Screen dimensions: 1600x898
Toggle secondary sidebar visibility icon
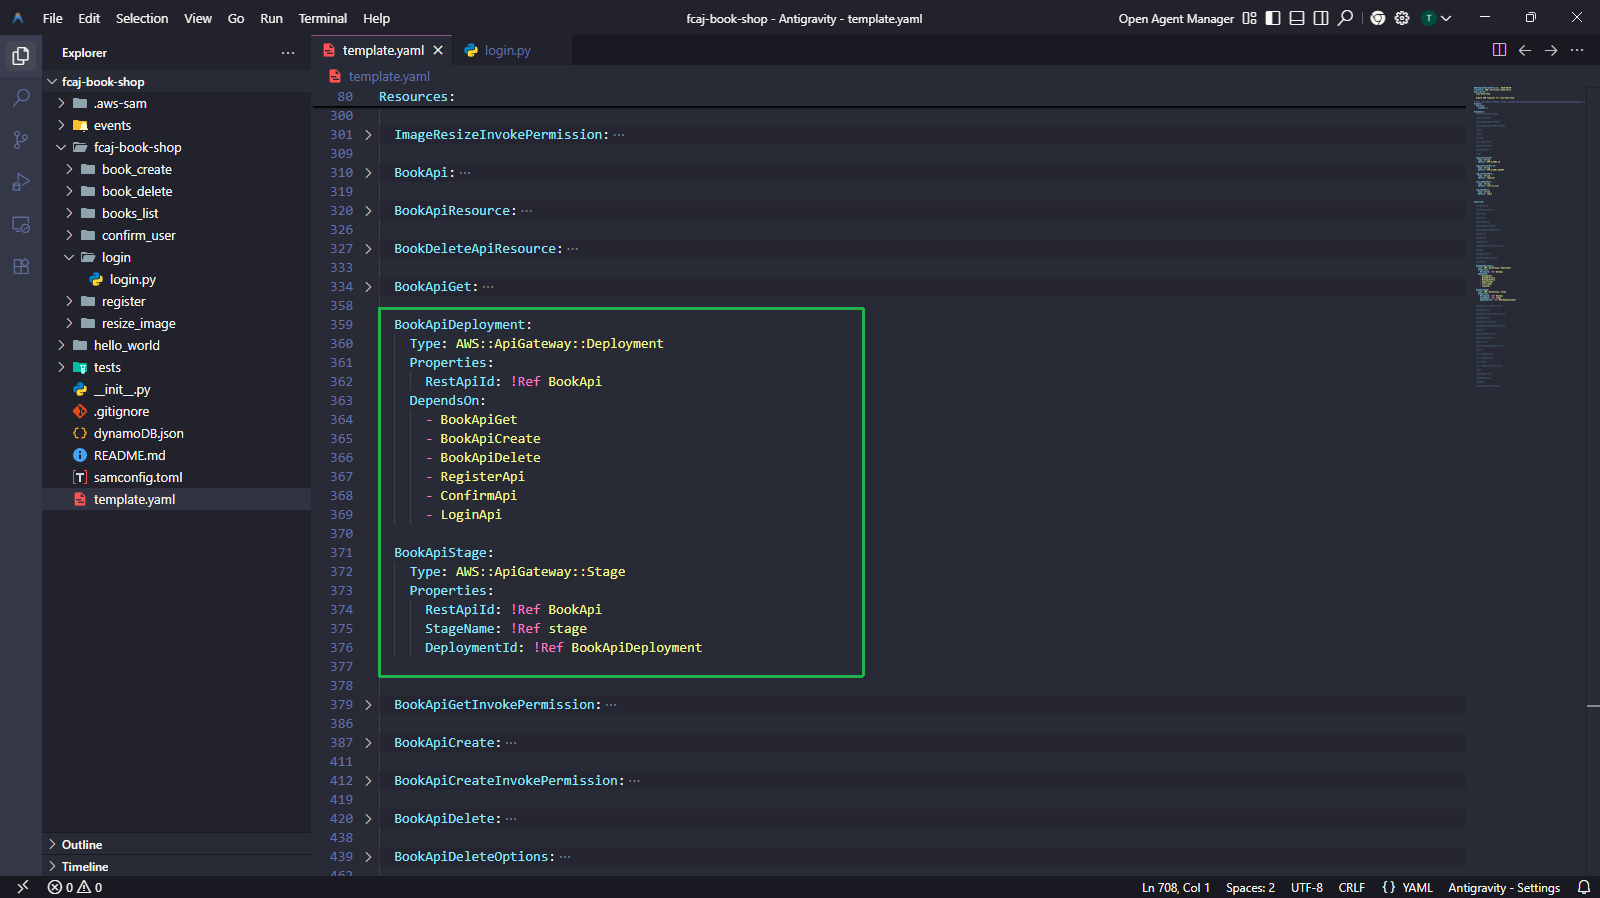[1321, 18]
